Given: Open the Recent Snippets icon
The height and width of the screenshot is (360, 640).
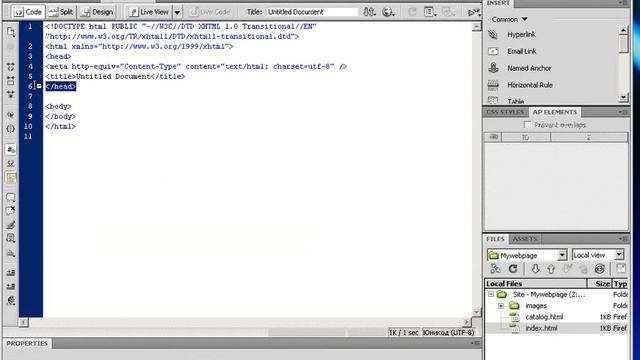Looking at the screenshot, I should (11, 238).
